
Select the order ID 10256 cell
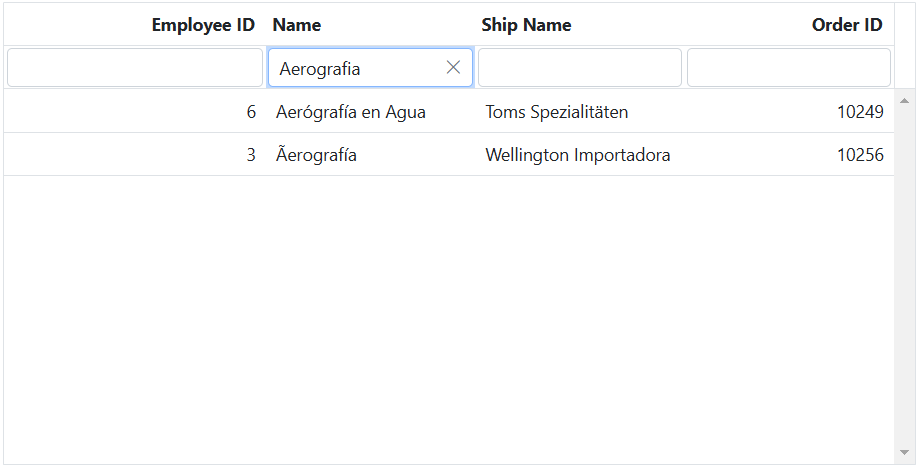tap(860, 155)
